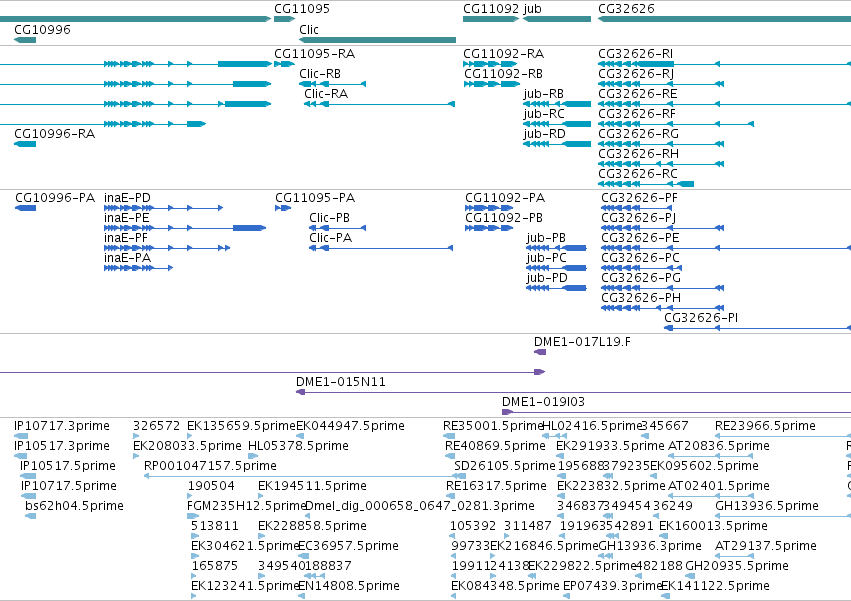Click the EK135659.5prime EST label
This screenshot has width=851, height=601.
tap(241, 426)
